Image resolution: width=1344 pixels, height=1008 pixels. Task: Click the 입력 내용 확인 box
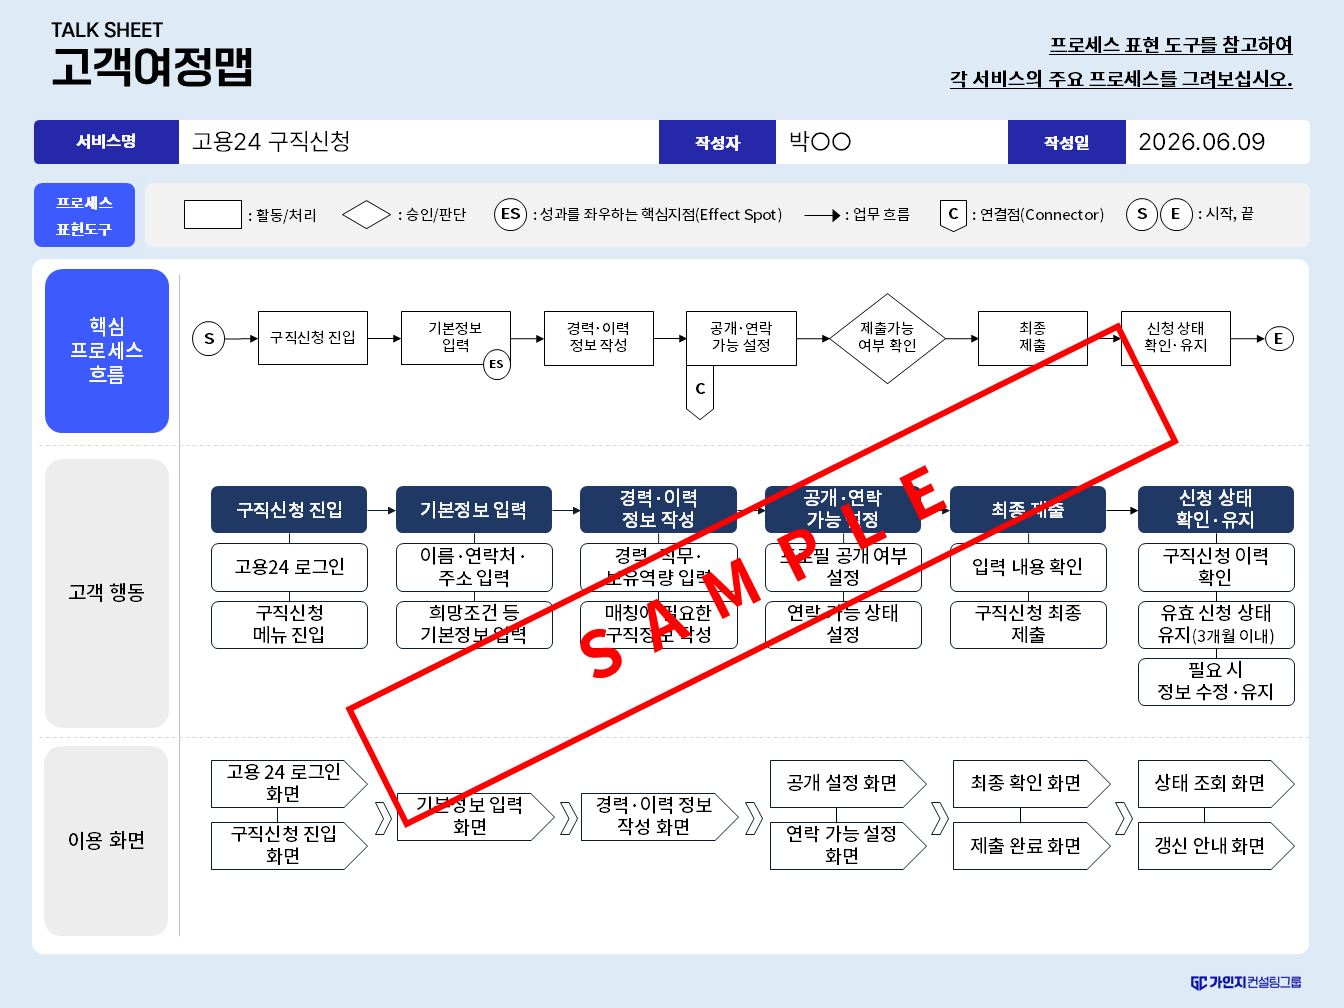coord(1028,567)
